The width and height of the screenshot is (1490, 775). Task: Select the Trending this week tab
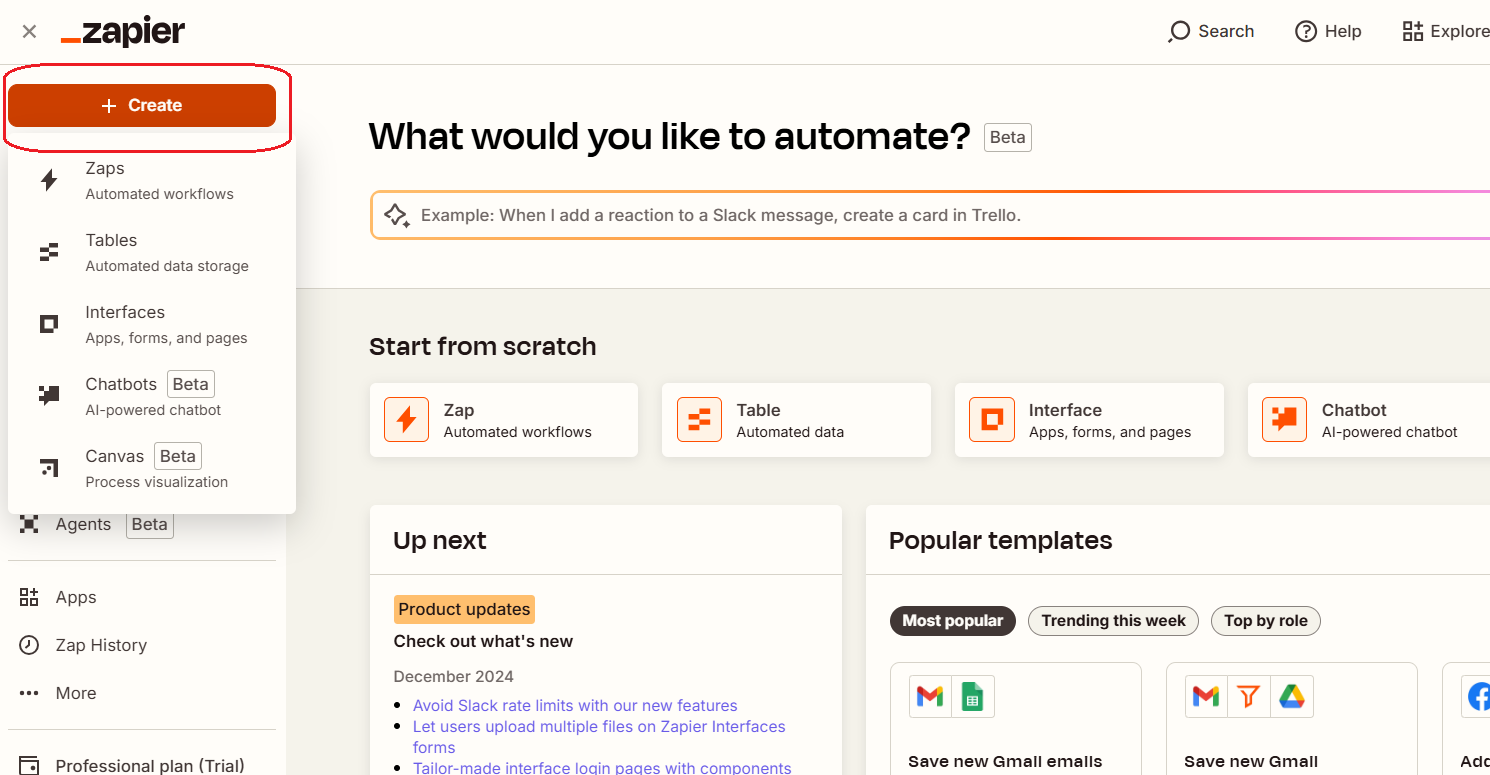coord(1113,620)
